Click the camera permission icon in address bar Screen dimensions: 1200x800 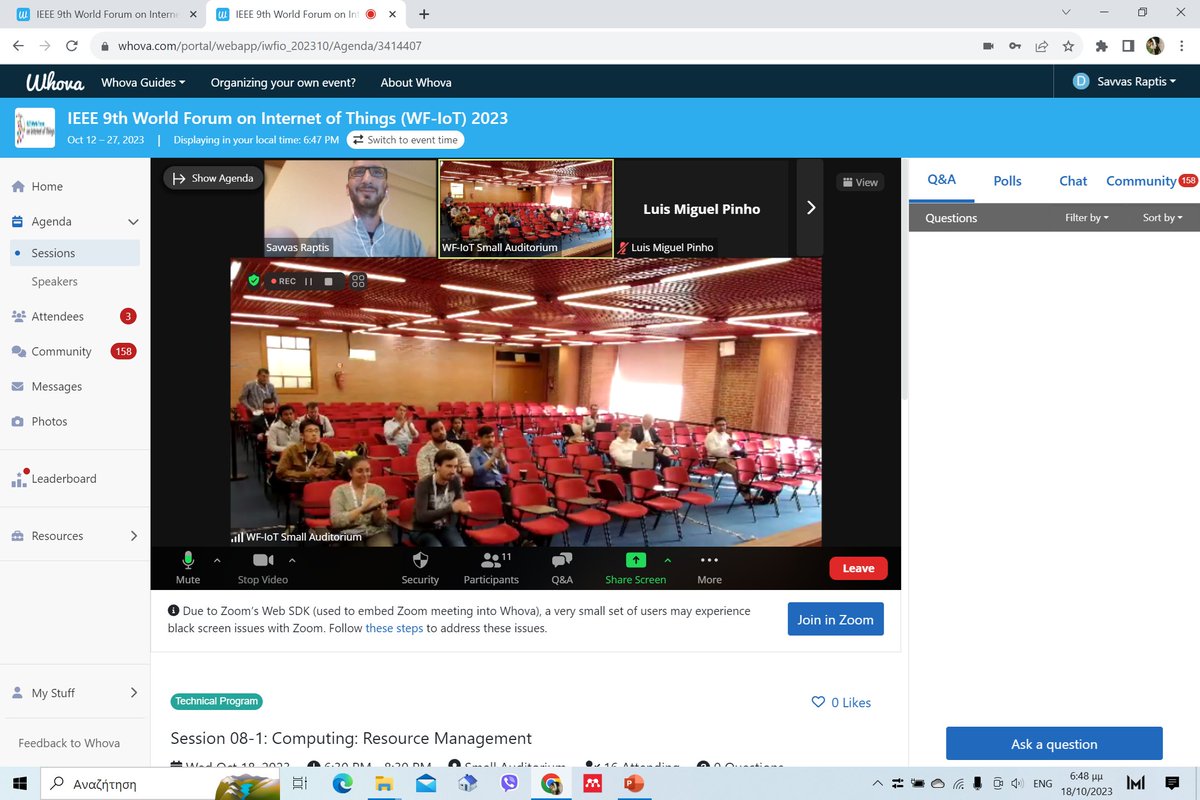pyautogui.click(x=988, y=46)
